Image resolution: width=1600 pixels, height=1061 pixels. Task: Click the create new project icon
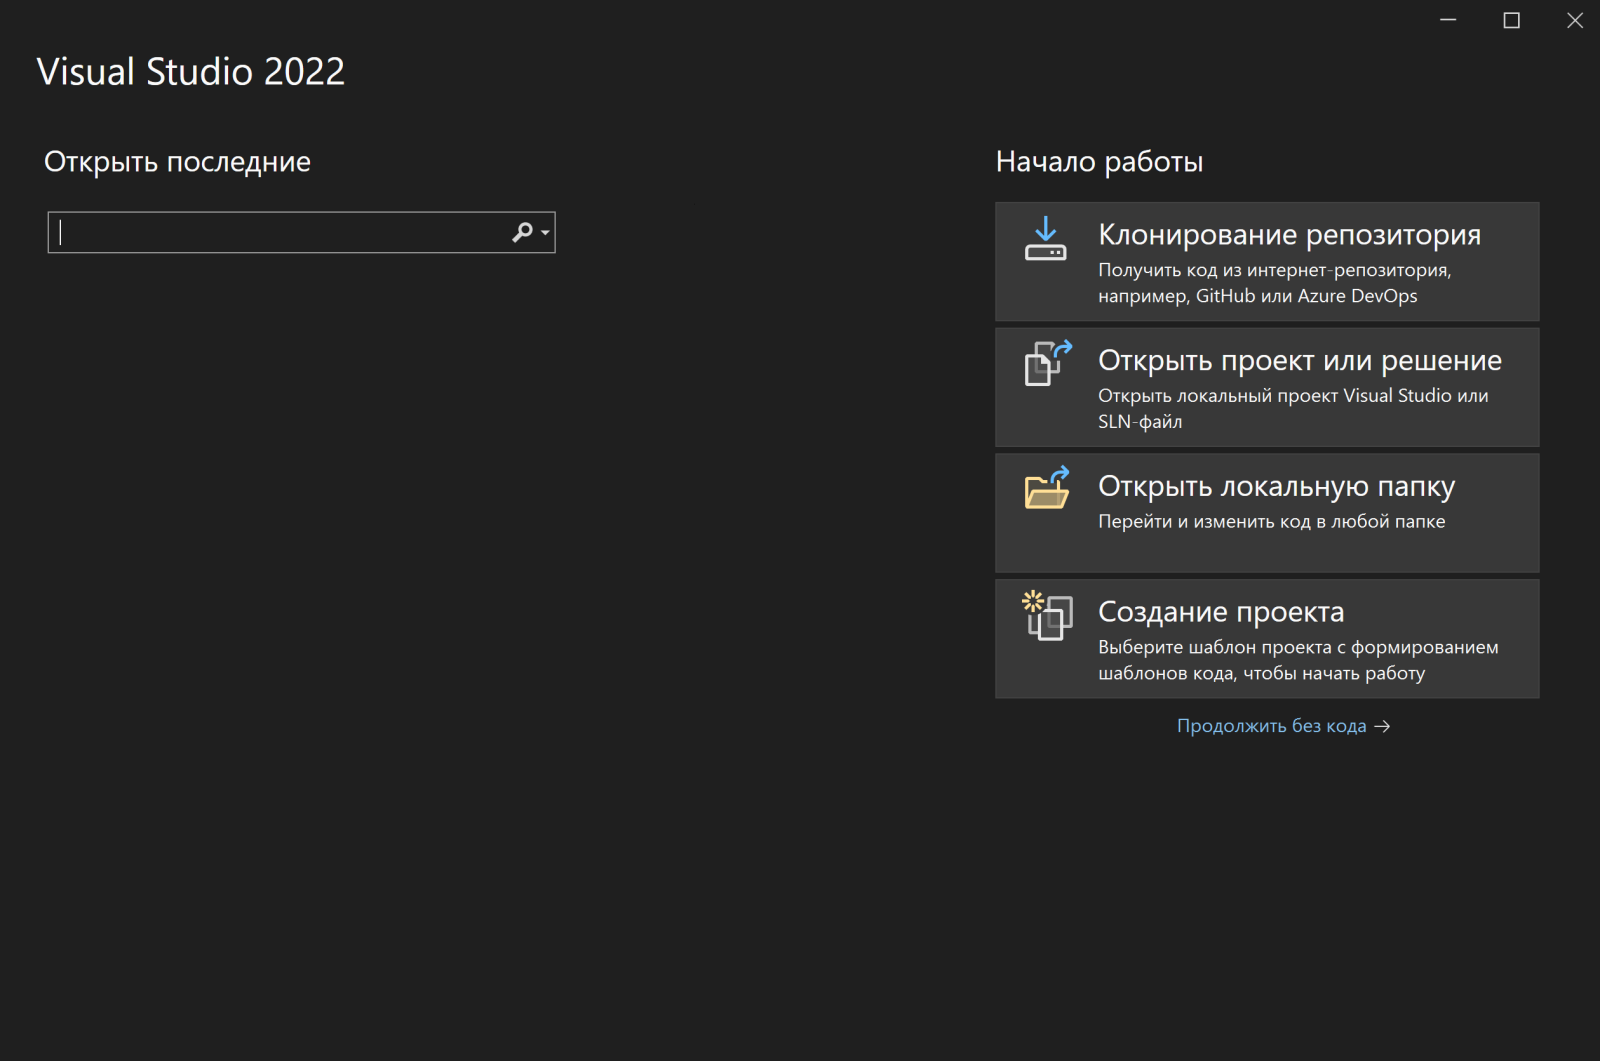[x=1047, y=615]
